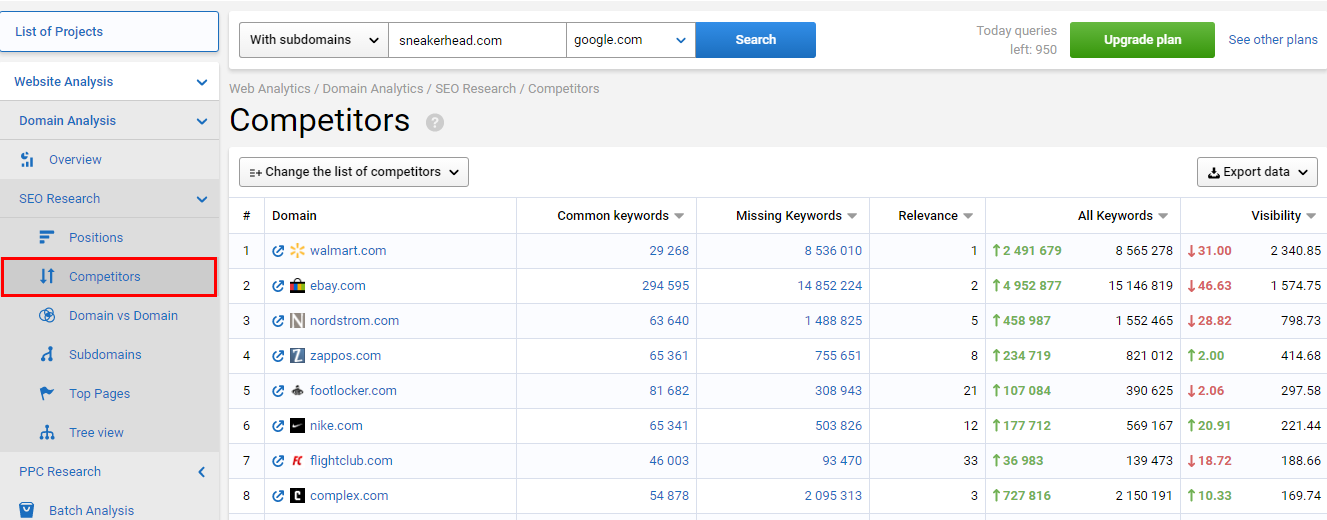Viewport: 1327px width, 520px height.
Task: Open ebay.com external link icon
Action: (278, 286)
